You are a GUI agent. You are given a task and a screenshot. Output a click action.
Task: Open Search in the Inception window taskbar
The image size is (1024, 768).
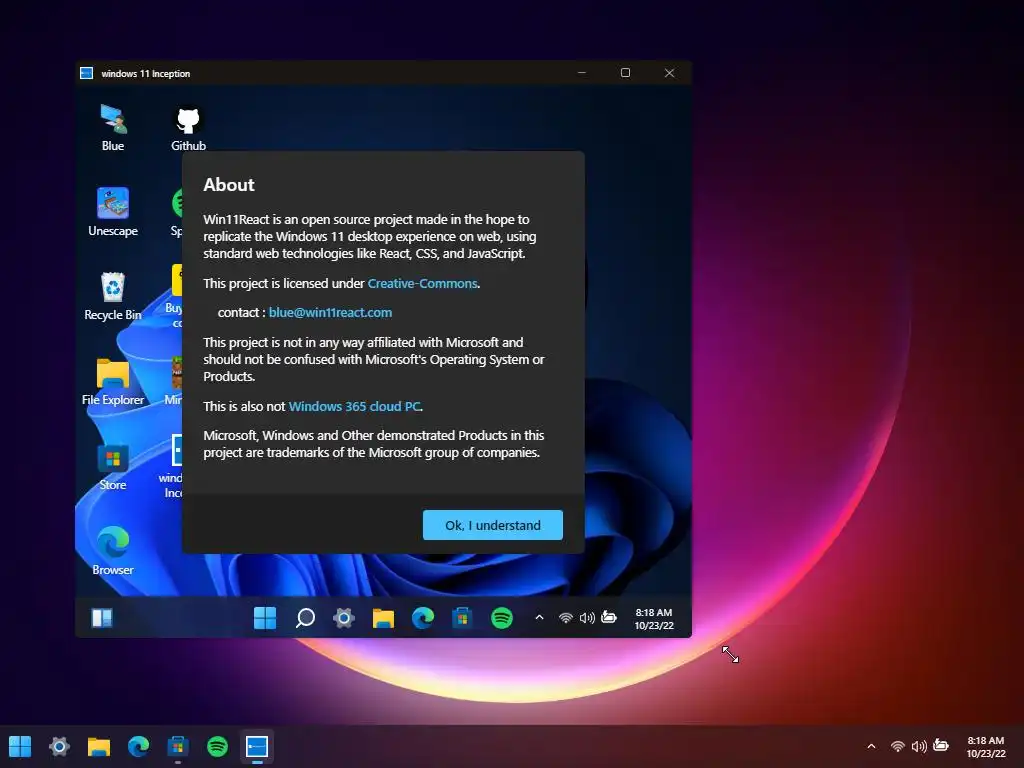305,618
